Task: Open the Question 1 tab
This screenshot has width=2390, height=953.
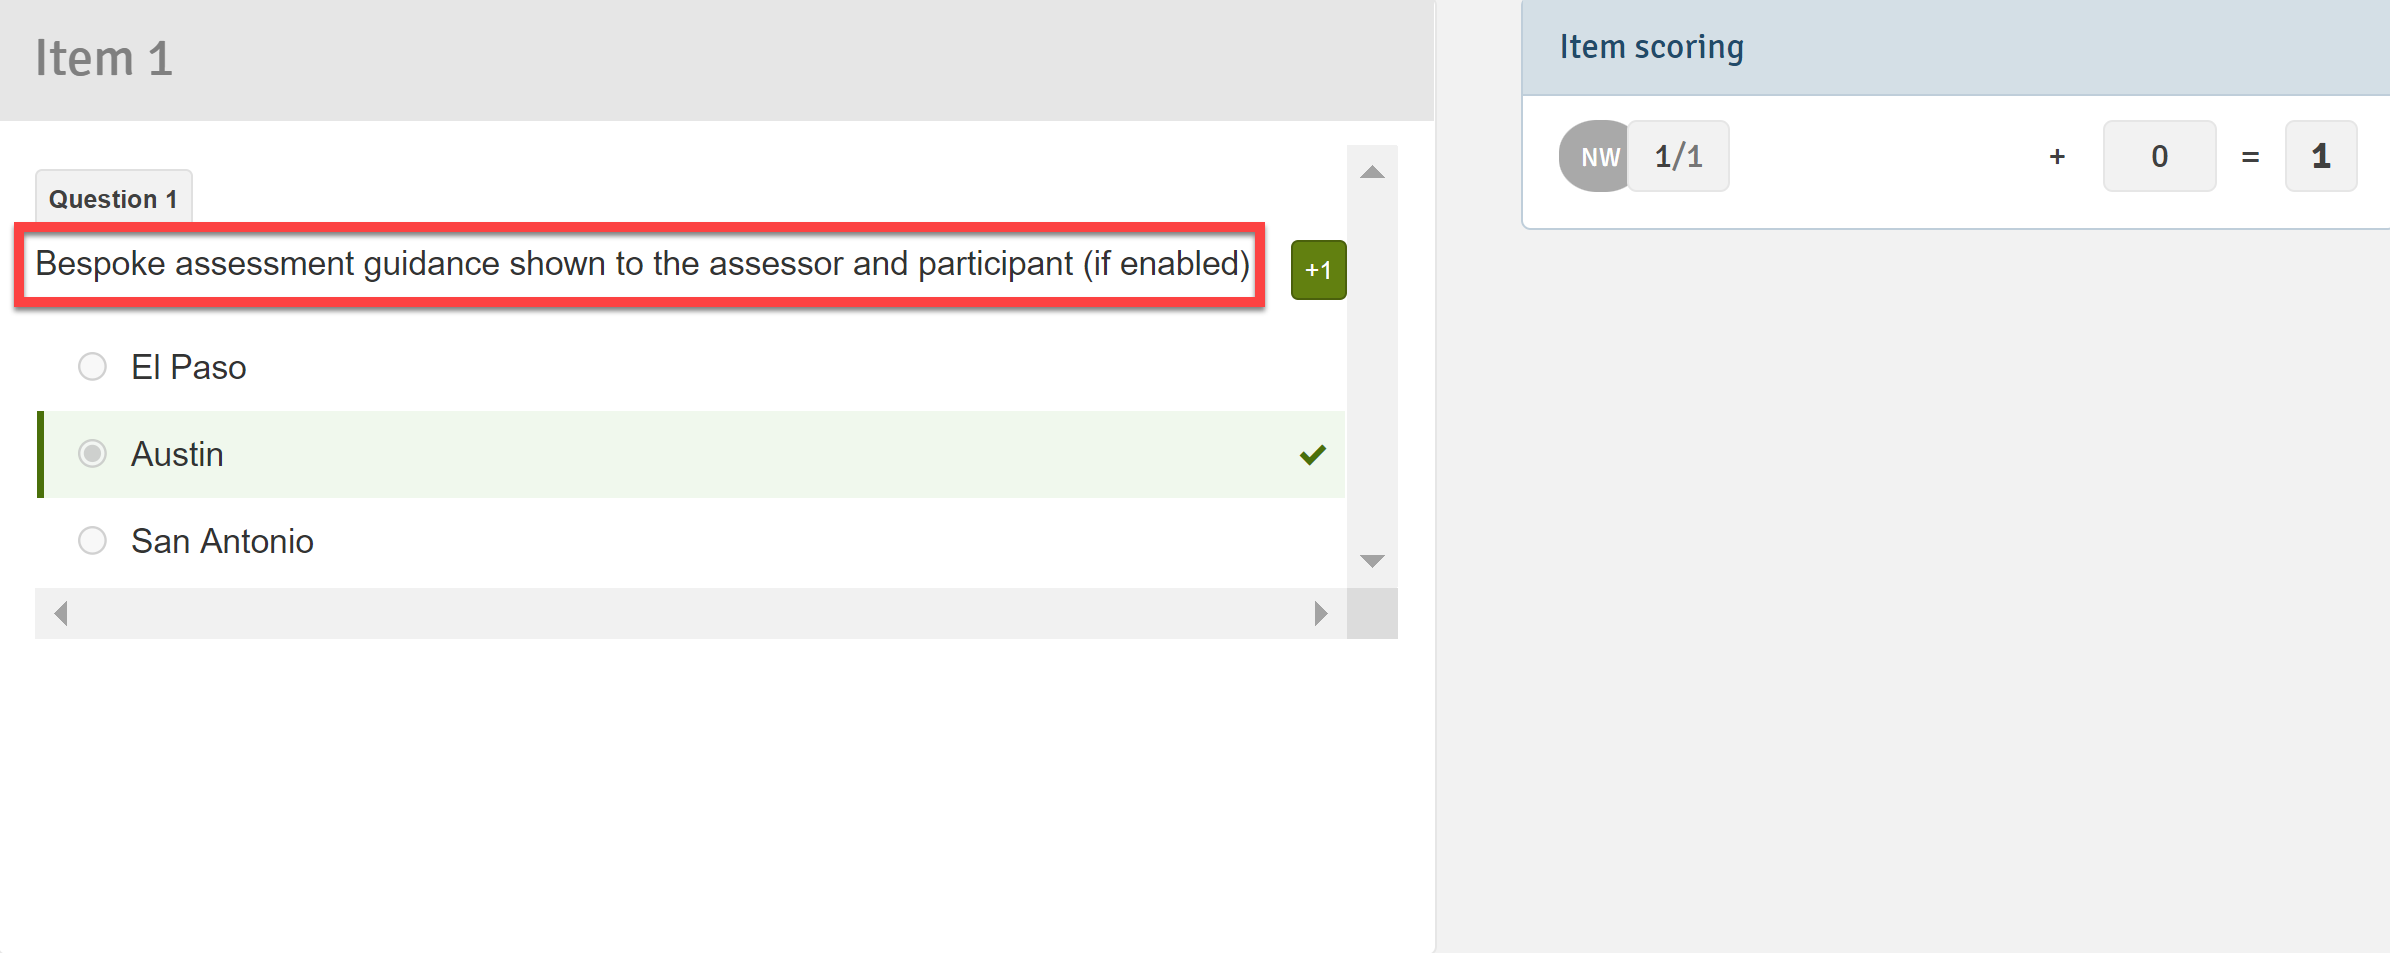Action: tap(113, 198)
